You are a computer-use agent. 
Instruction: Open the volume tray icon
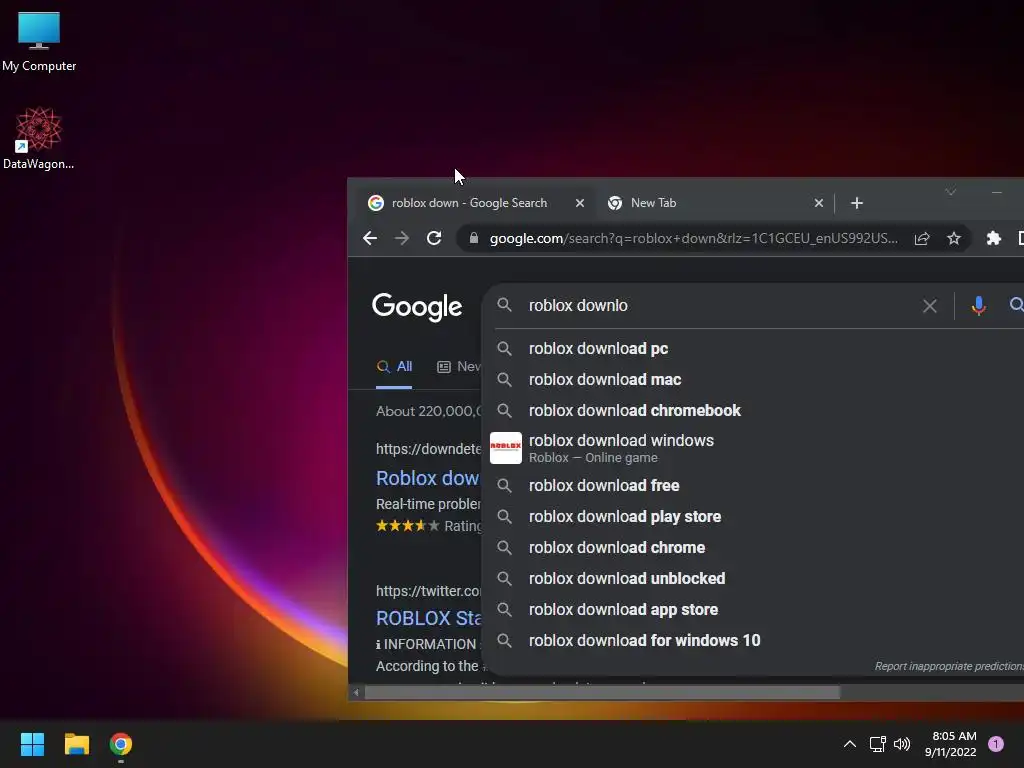tap(902, 744)
